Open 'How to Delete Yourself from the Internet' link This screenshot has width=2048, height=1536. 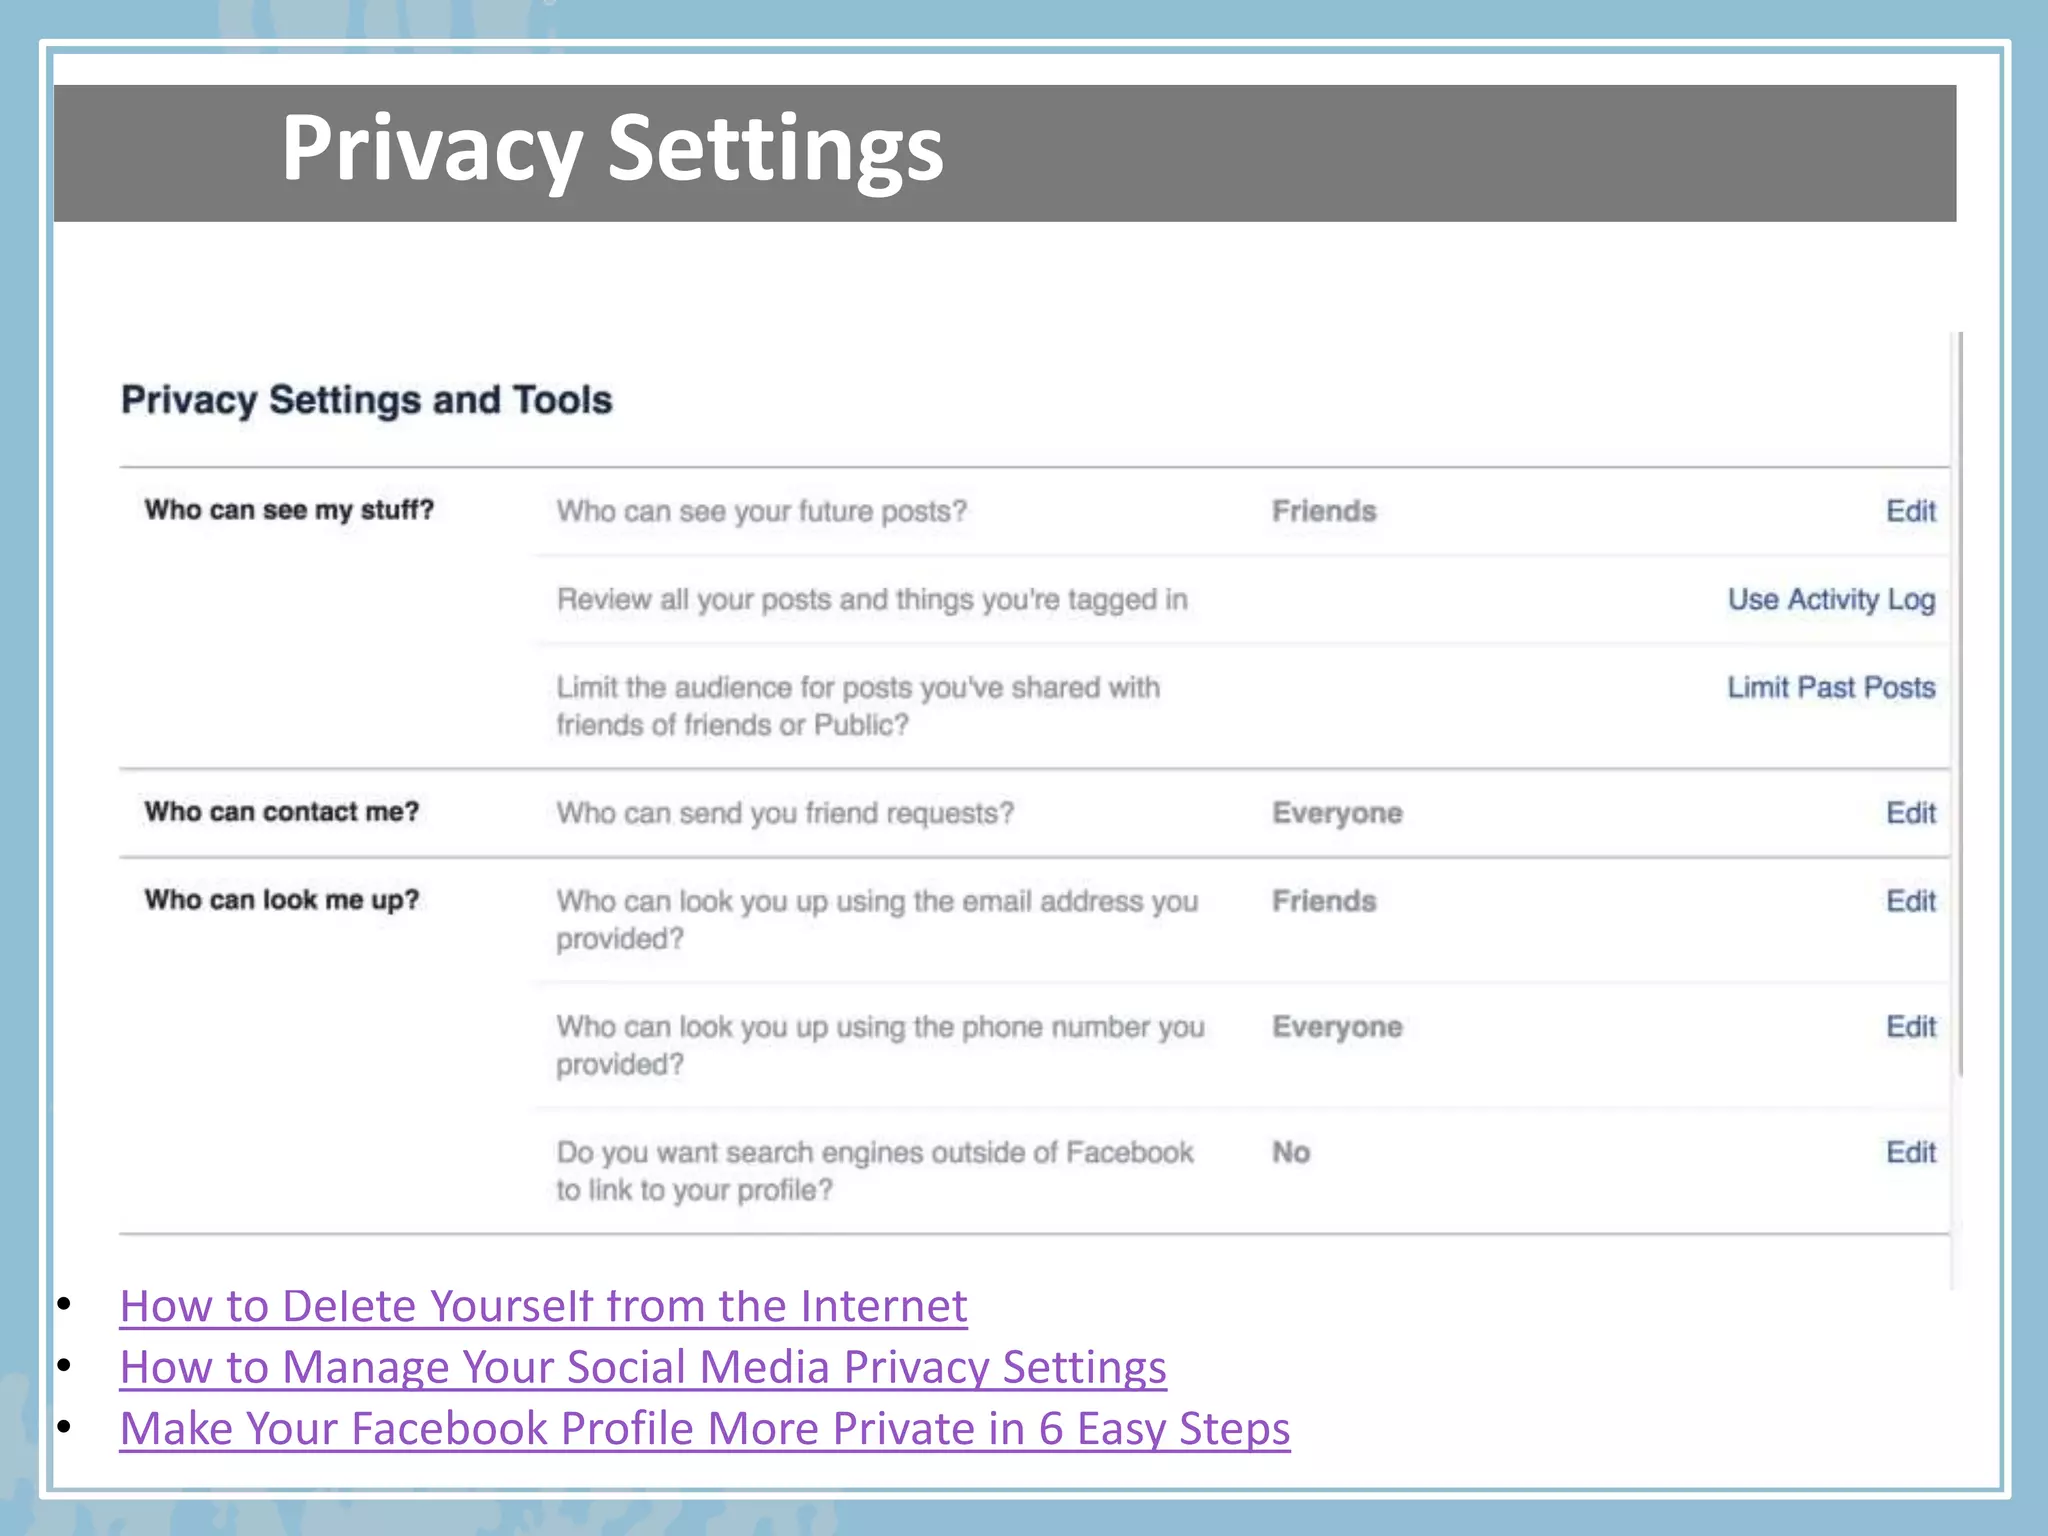click(543, 1306)
